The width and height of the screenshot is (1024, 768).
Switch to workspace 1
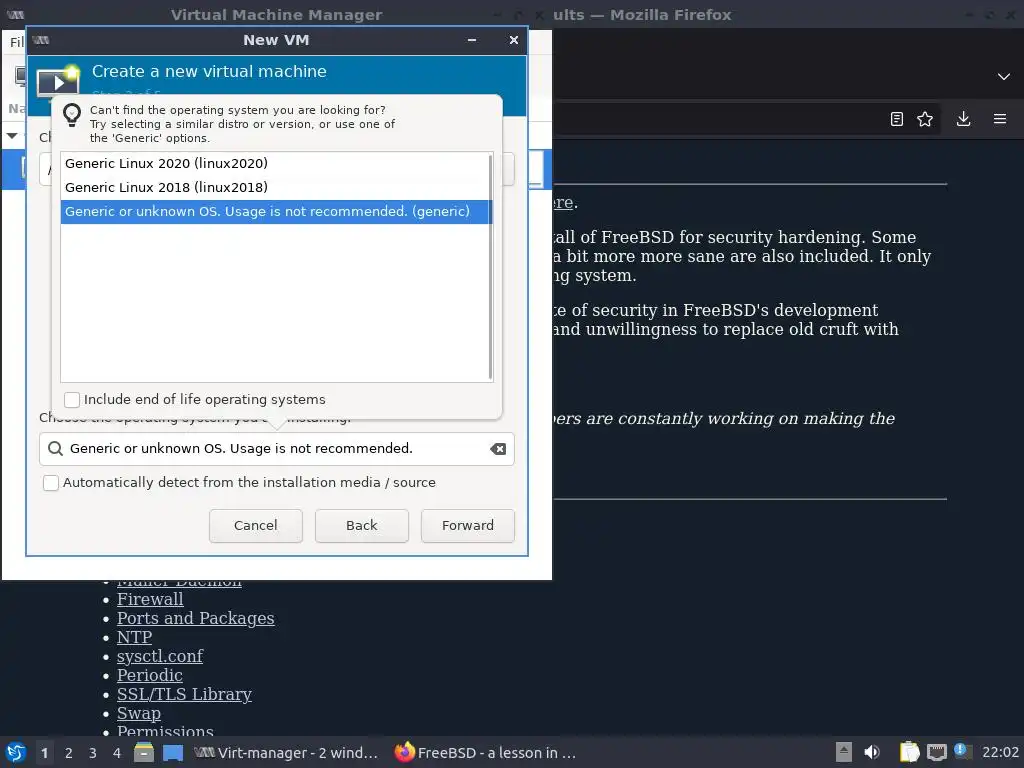pyautogui.click(x=44, y=753)
